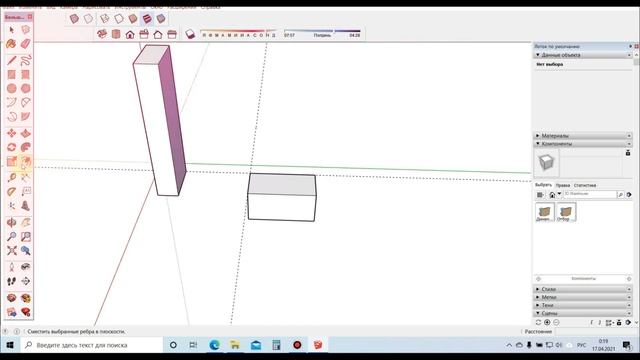Image resolution: width=640 pixels, height=360 pixels.
Task: Choose the Scale tool
Action: click(11, 162)
